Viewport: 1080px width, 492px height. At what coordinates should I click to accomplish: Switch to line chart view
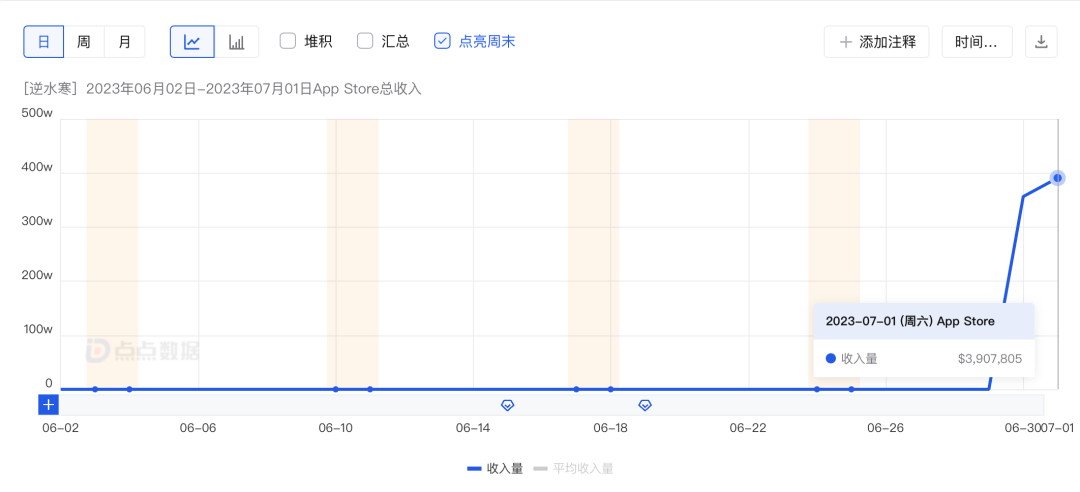tap(192, 42)
